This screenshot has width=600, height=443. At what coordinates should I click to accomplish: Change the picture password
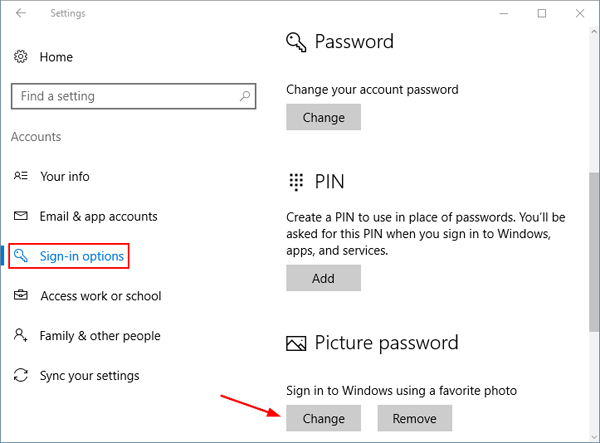tap(323, 417)
